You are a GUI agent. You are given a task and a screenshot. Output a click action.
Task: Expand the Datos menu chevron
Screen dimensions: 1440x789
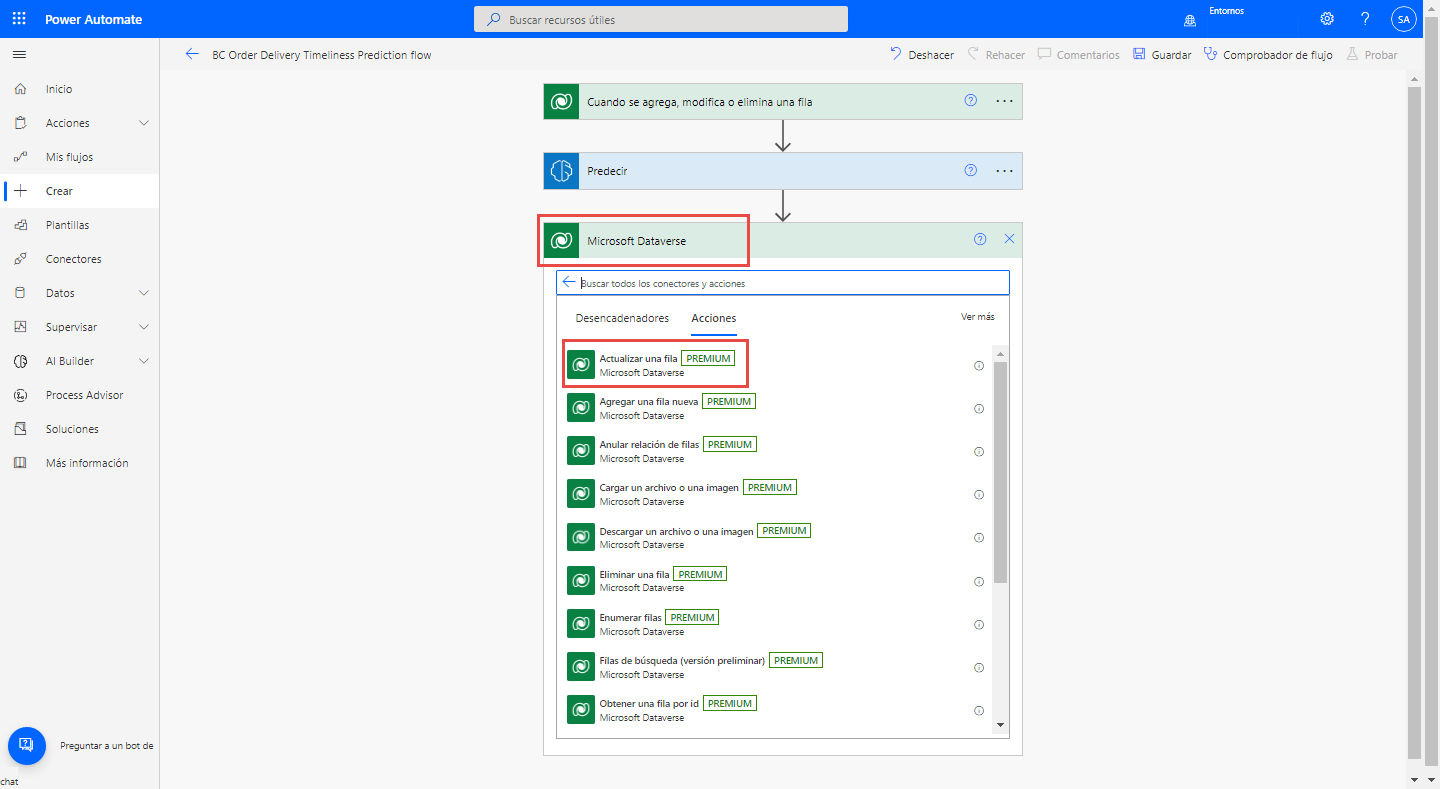click(x=144, y=293)
